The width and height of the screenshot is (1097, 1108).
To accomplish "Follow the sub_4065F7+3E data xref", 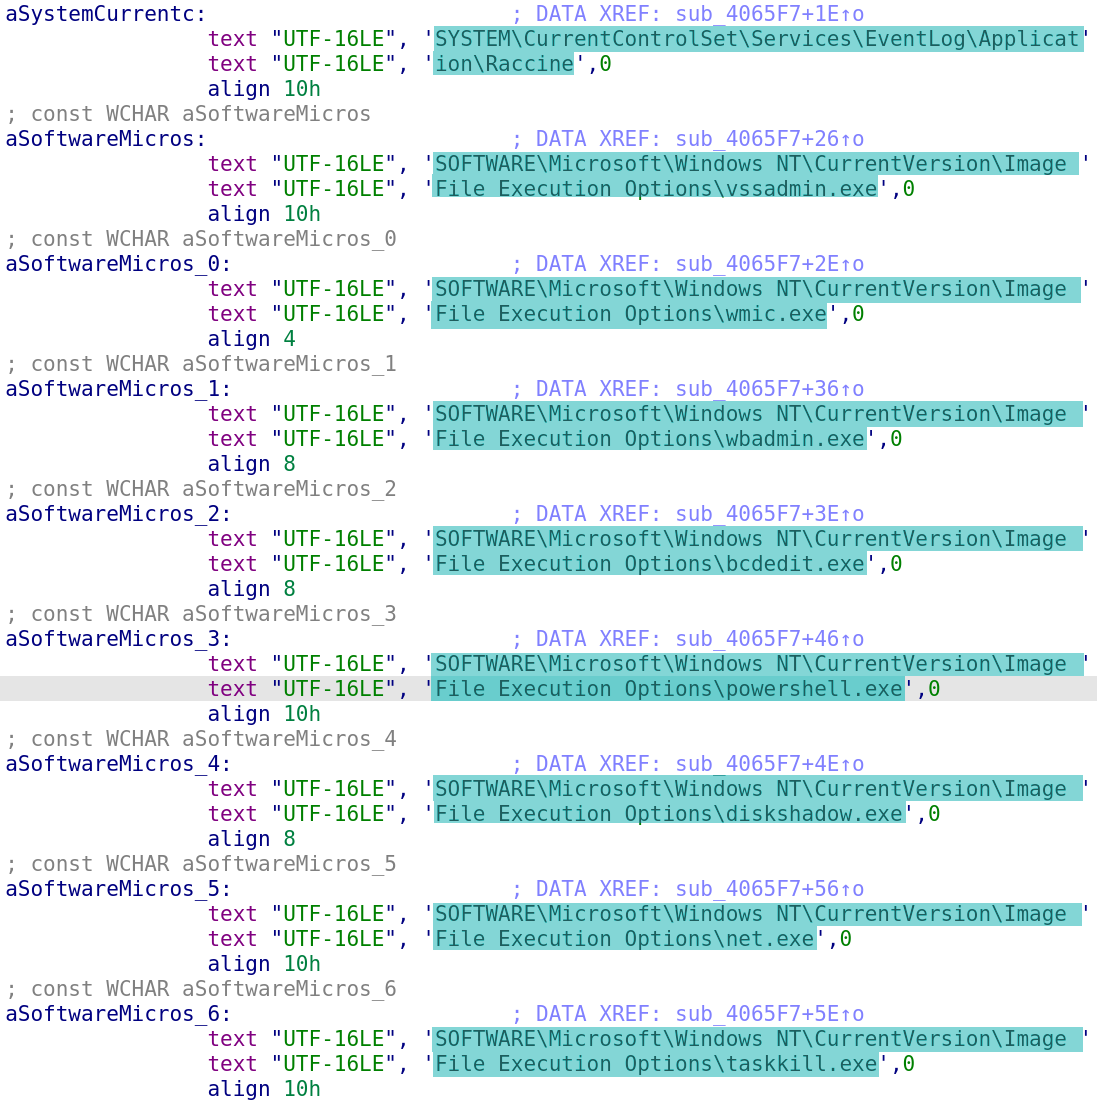I will pos(769,514).
